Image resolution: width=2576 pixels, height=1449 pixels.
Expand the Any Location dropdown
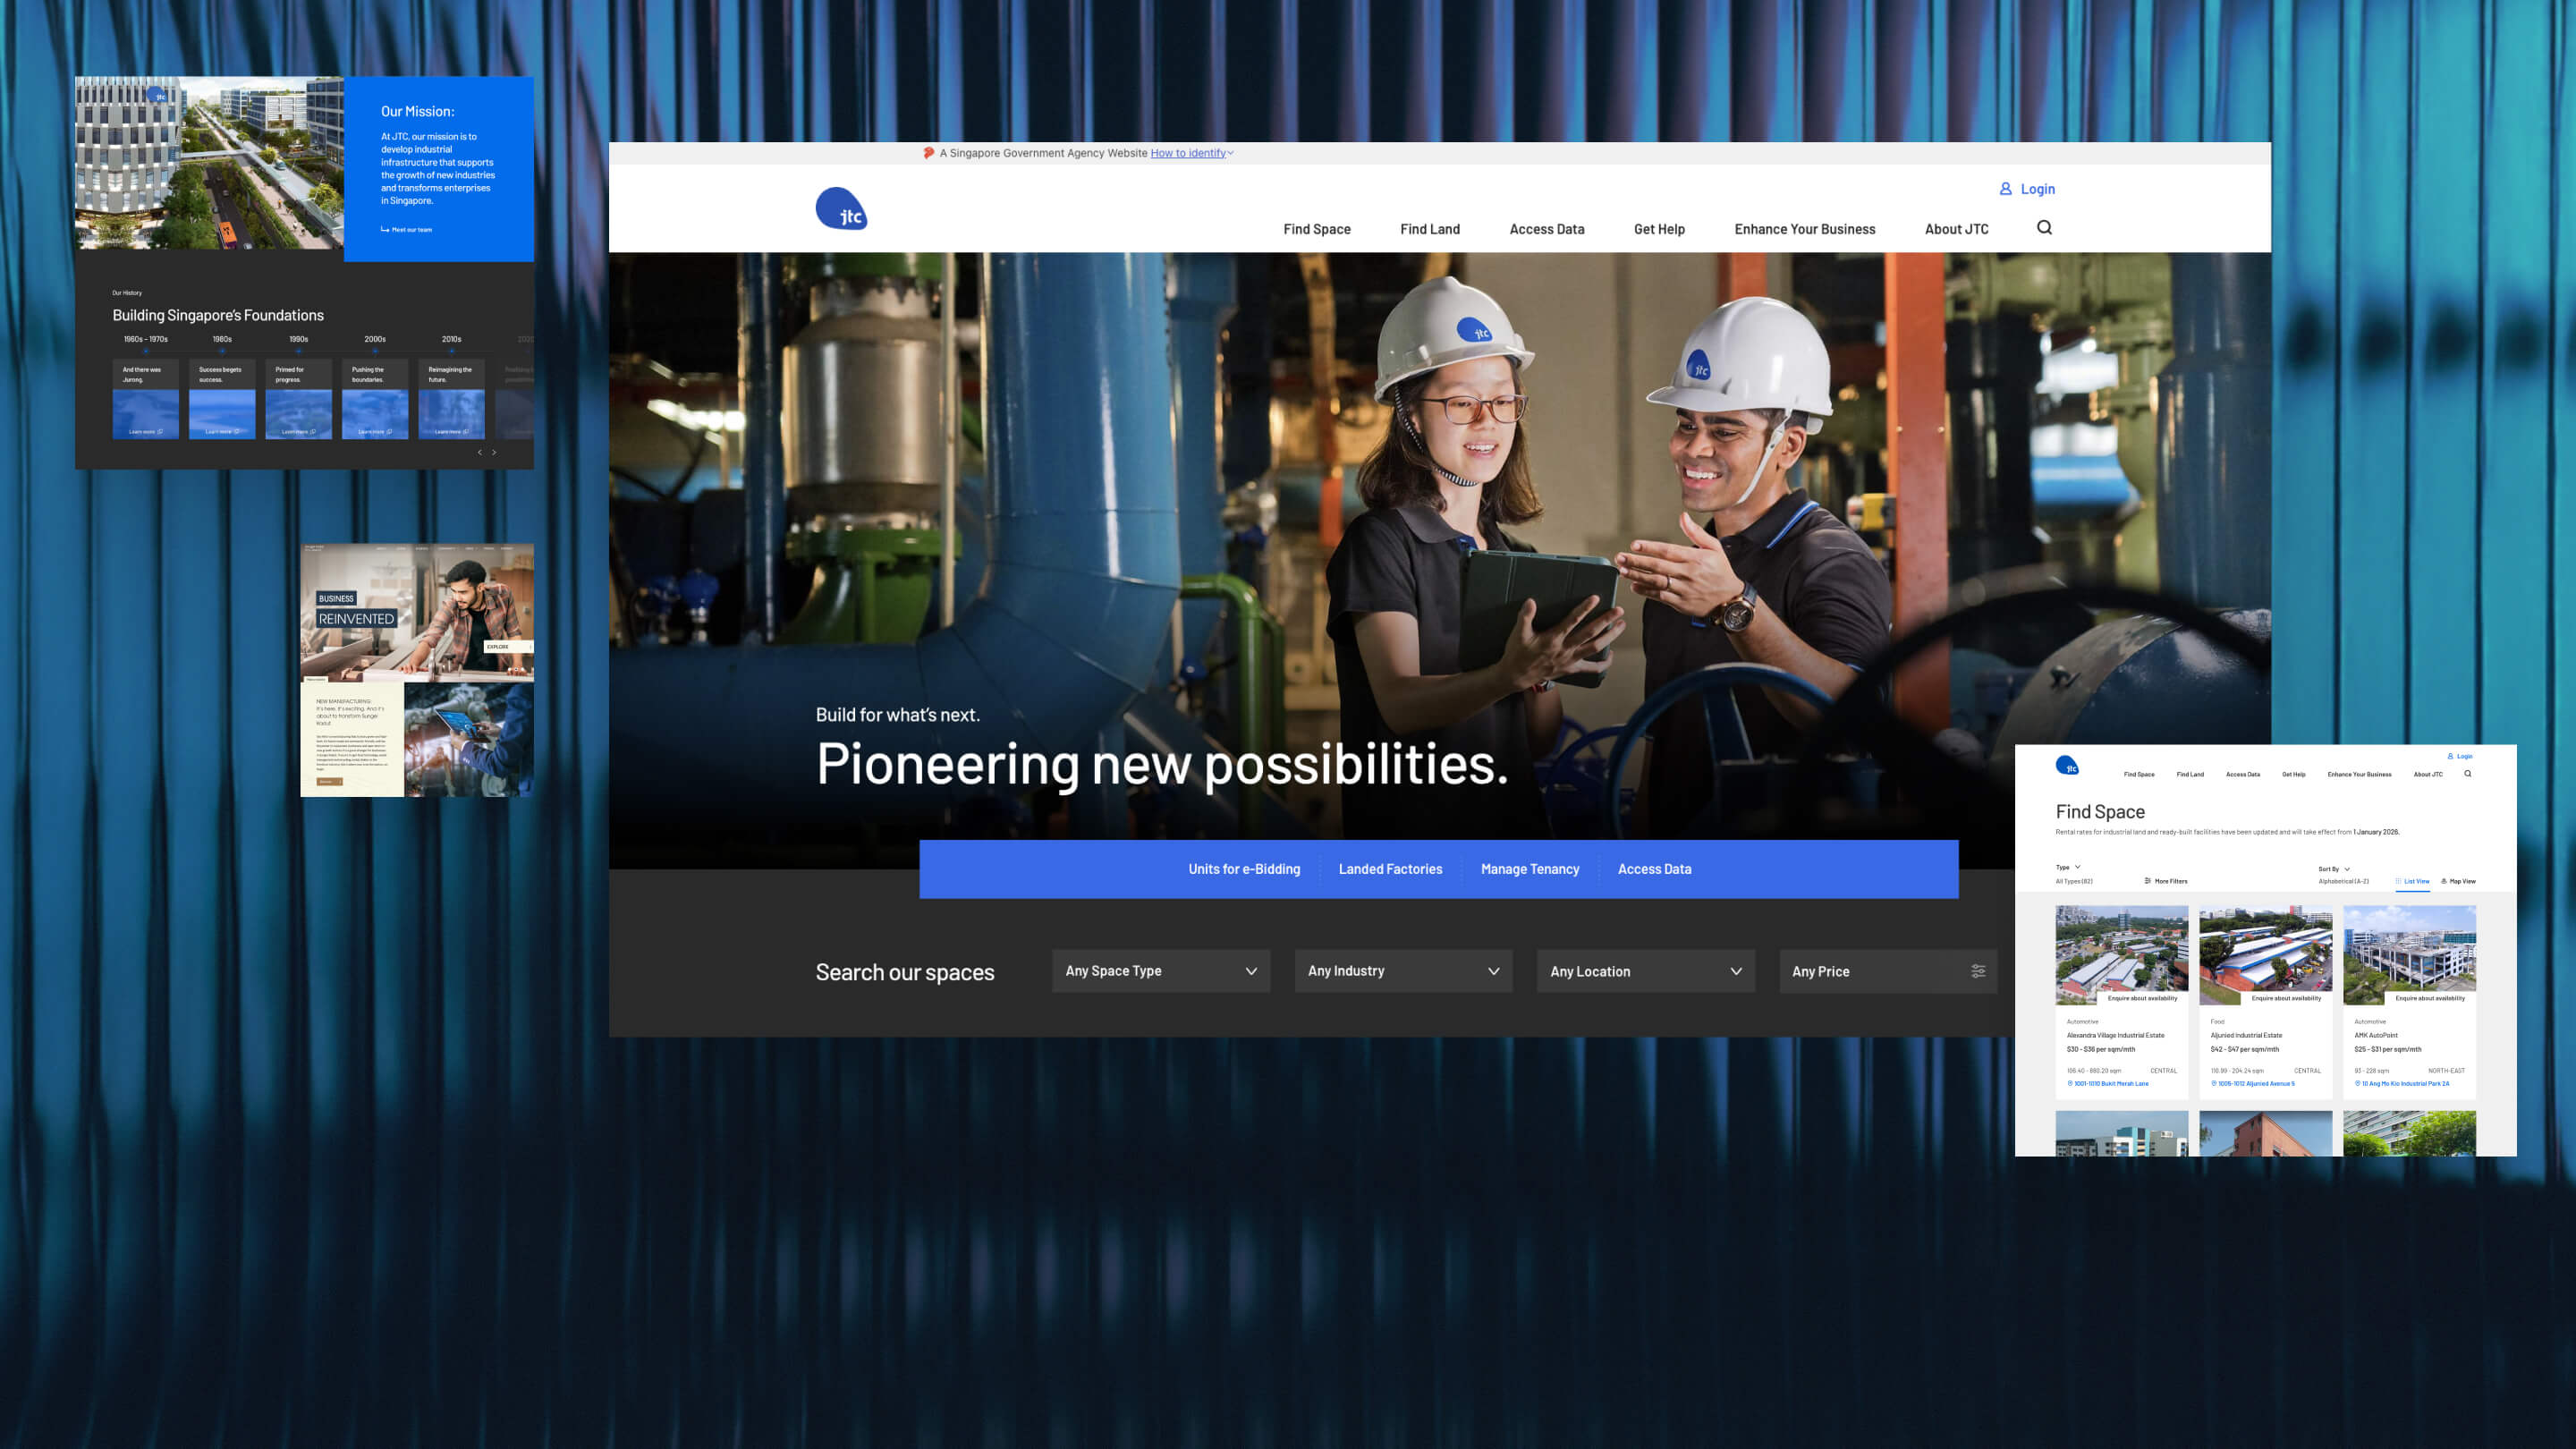[x=1645, y=971]
